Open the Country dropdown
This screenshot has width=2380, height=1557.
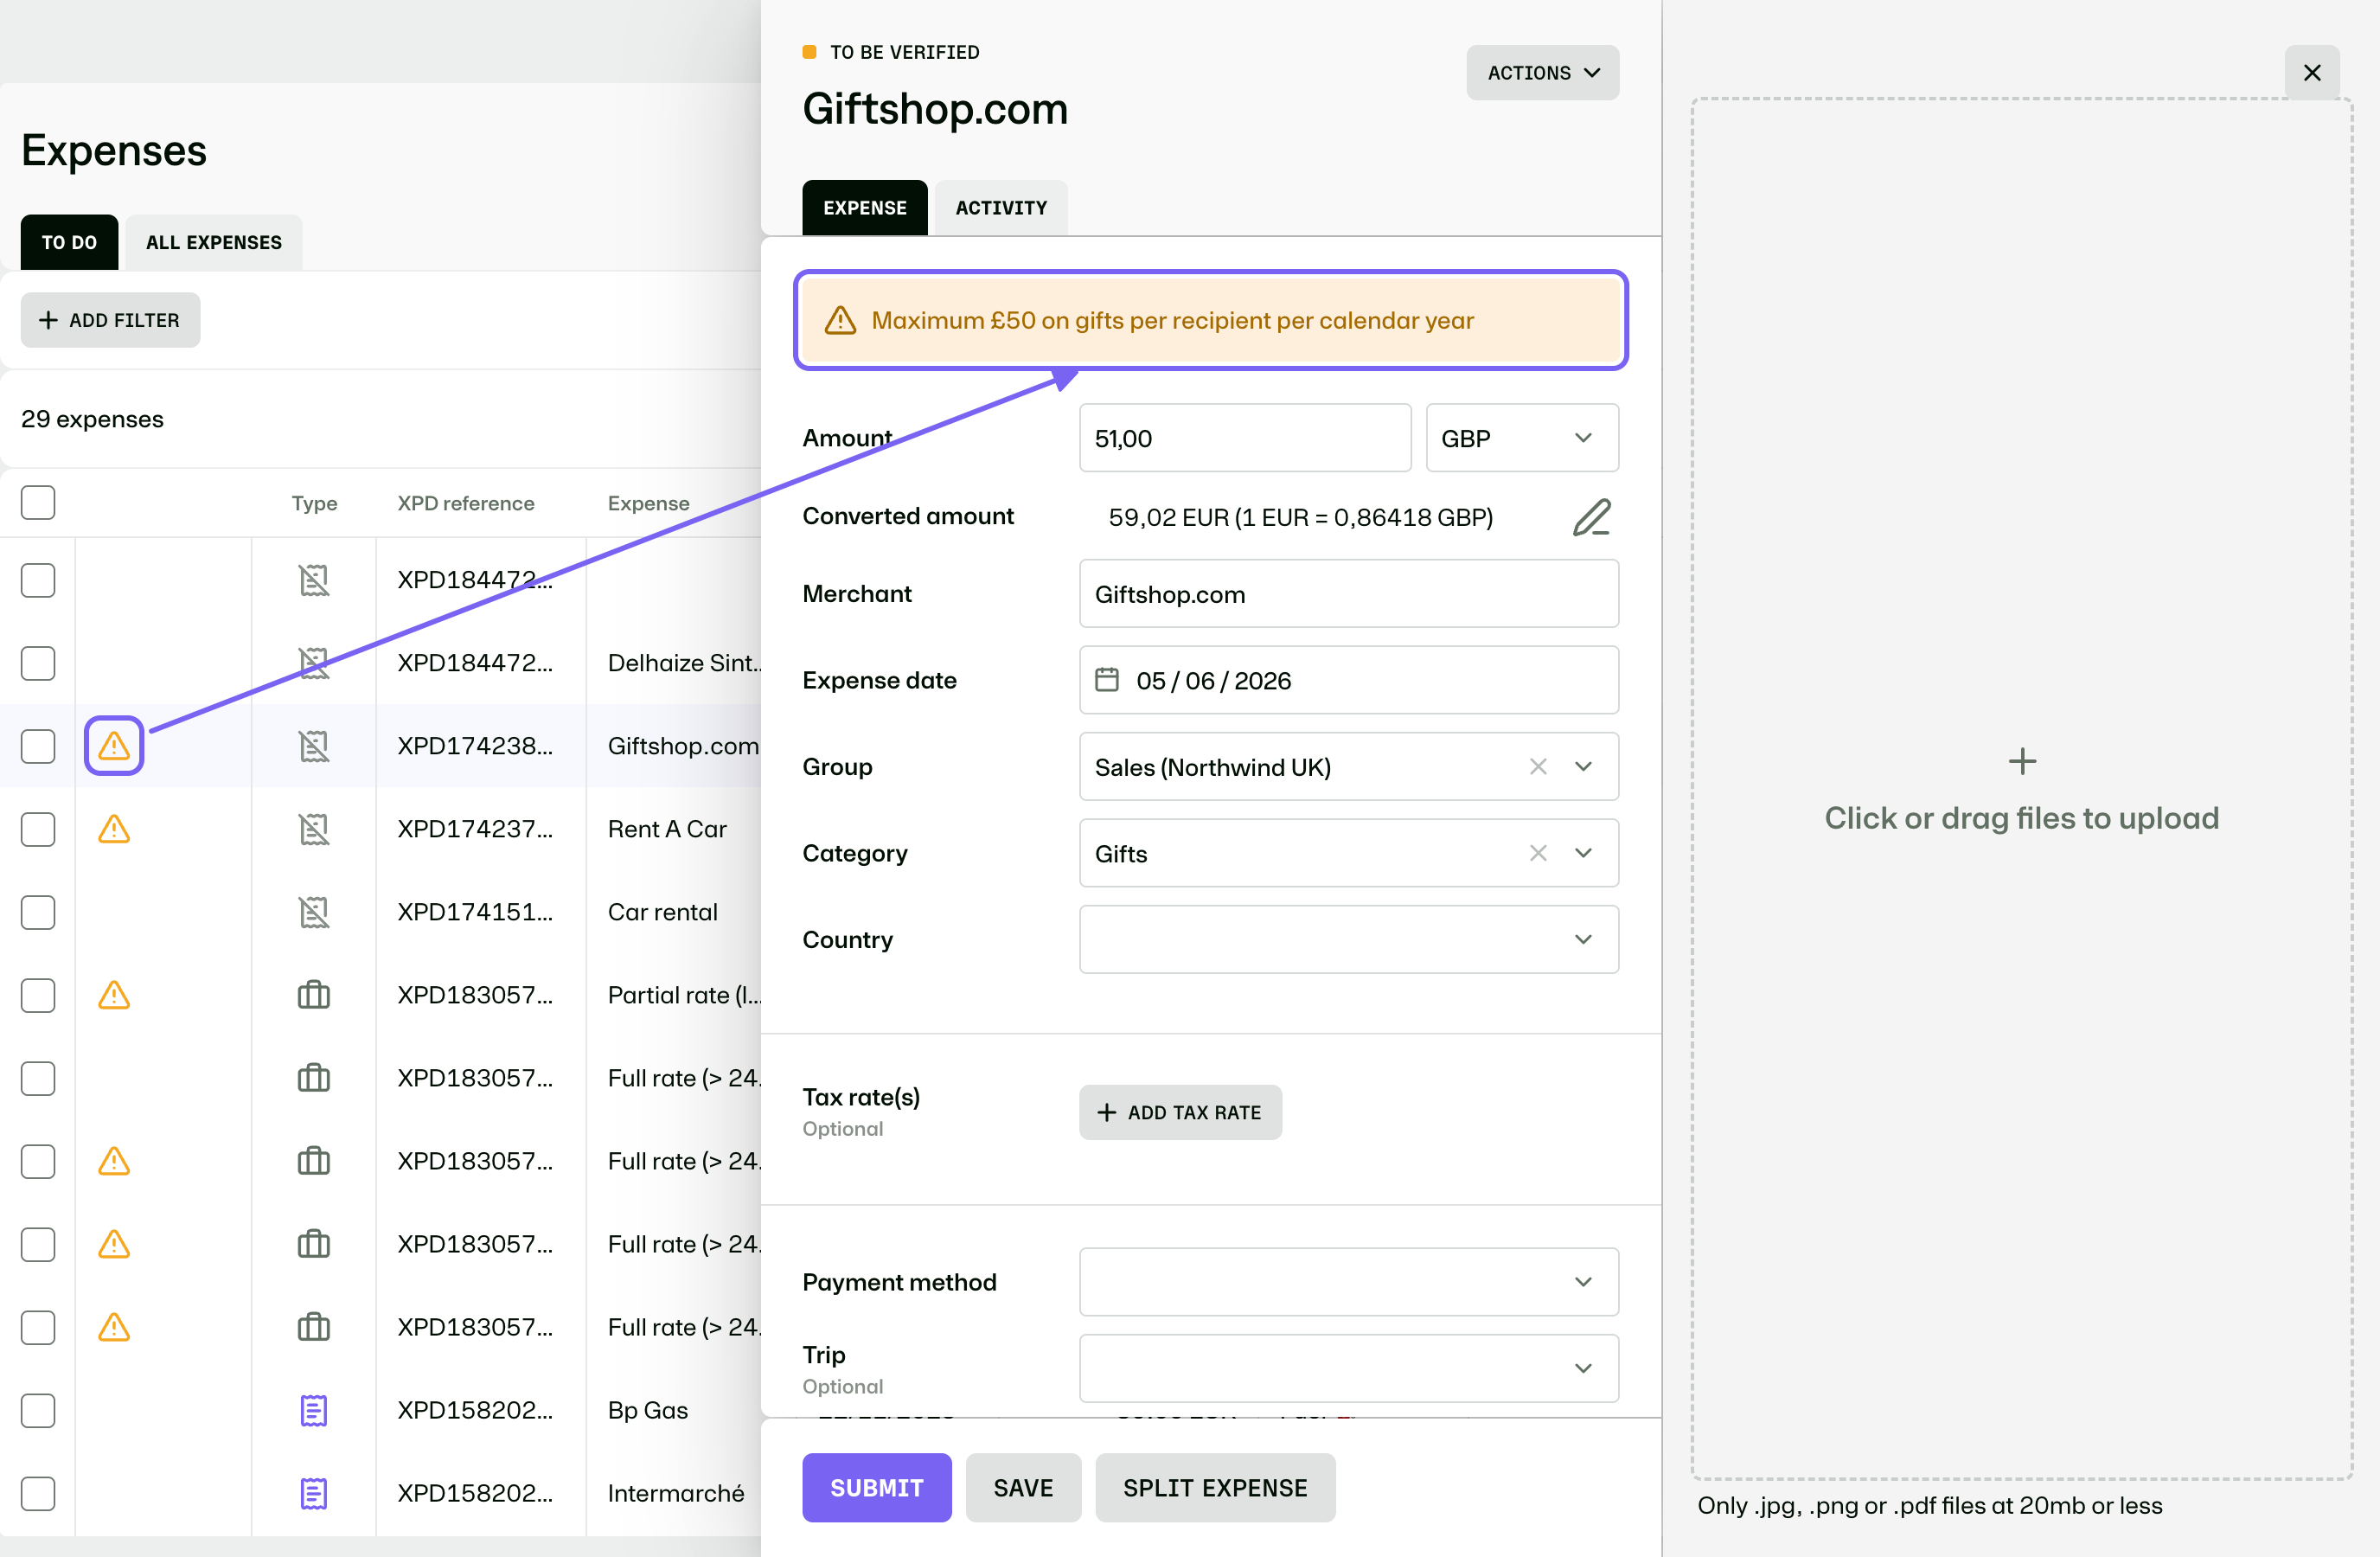point(1349,939)
